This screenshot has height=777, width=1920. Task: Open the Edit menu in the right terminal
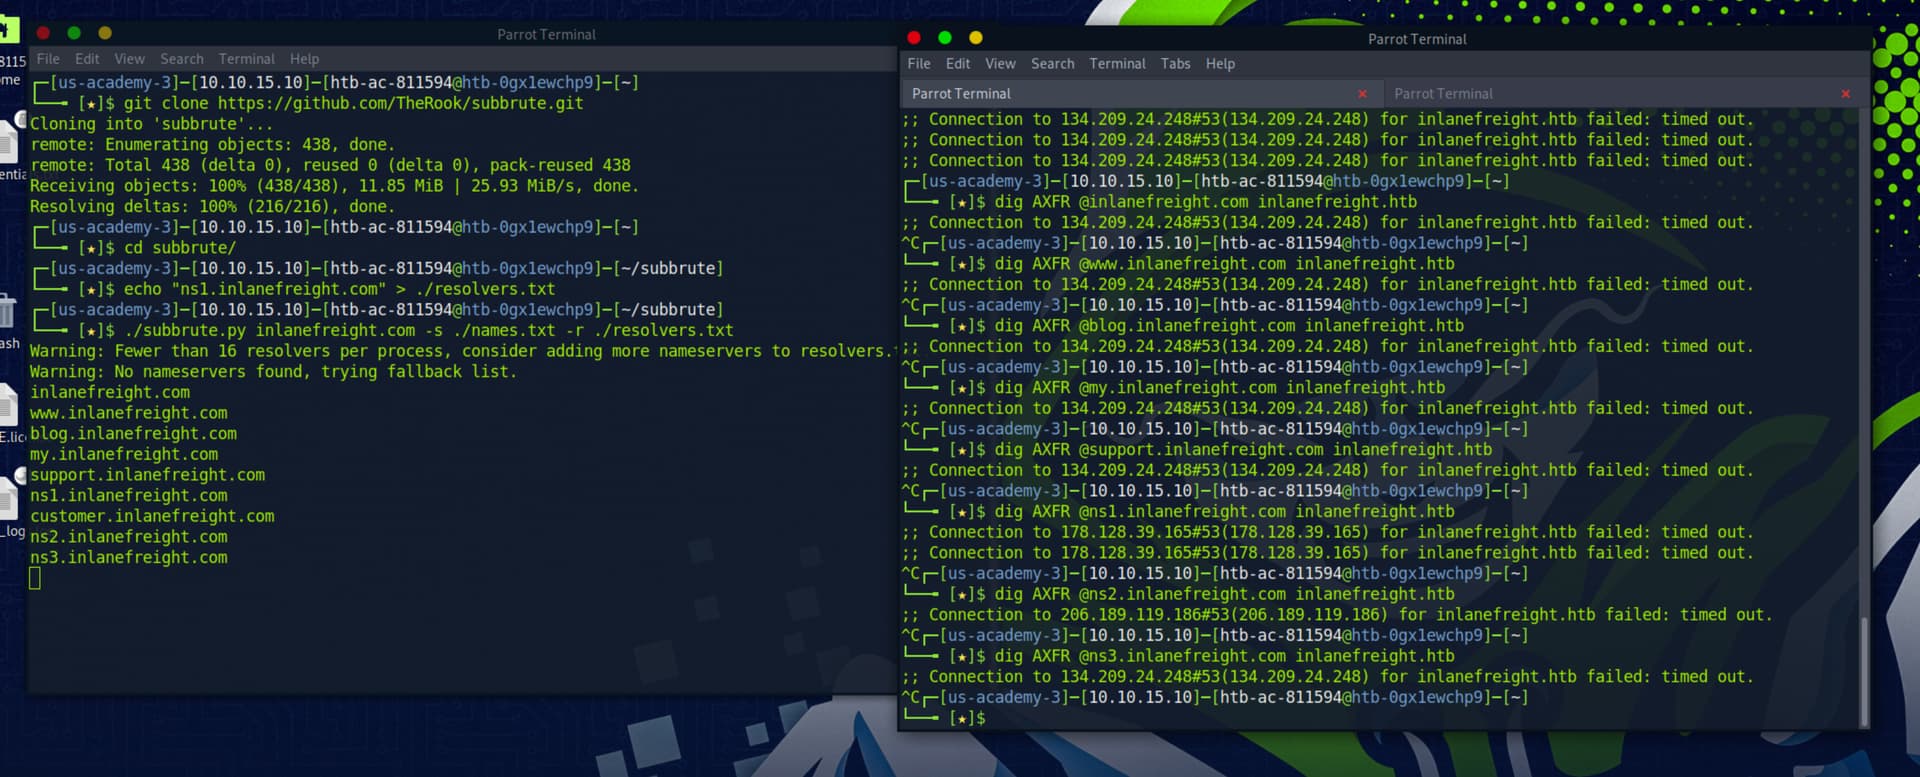(x=957, y=64)
